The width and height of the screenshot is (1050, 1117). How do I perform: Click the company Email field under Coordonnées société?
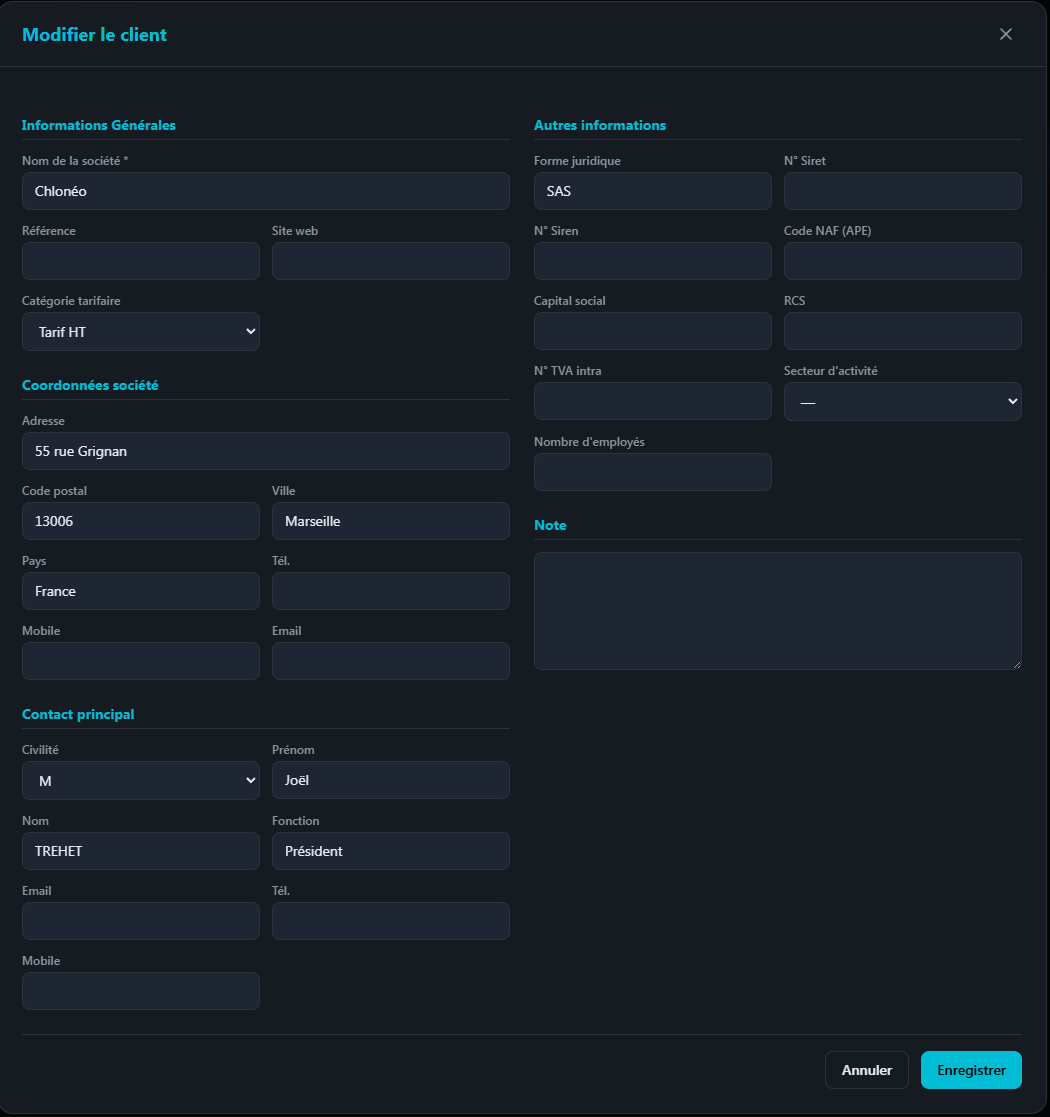click(x=390, y=660)
